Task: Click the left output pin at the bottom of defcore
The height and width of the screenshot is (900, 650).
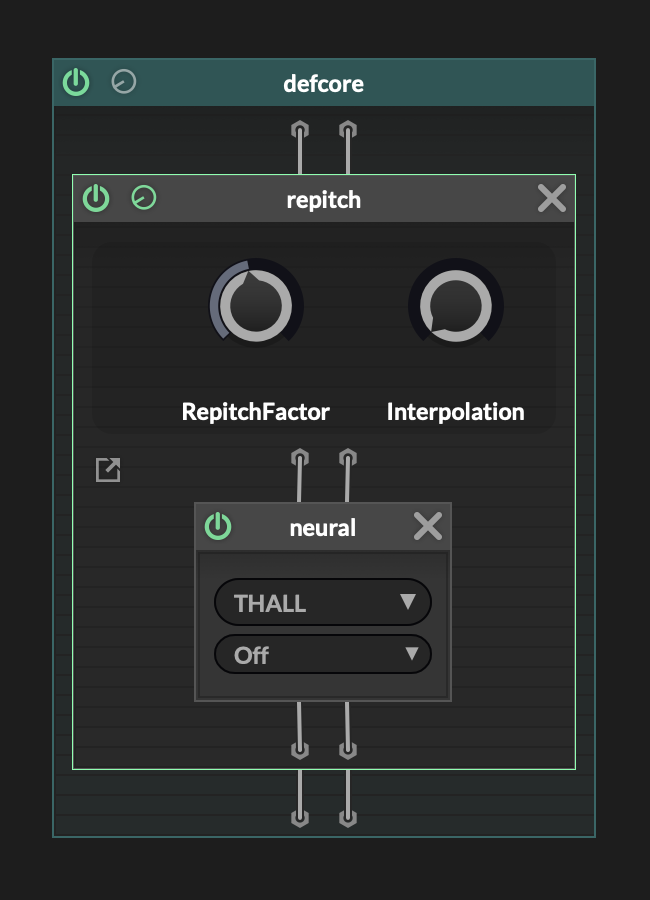Action: [300, 817]
